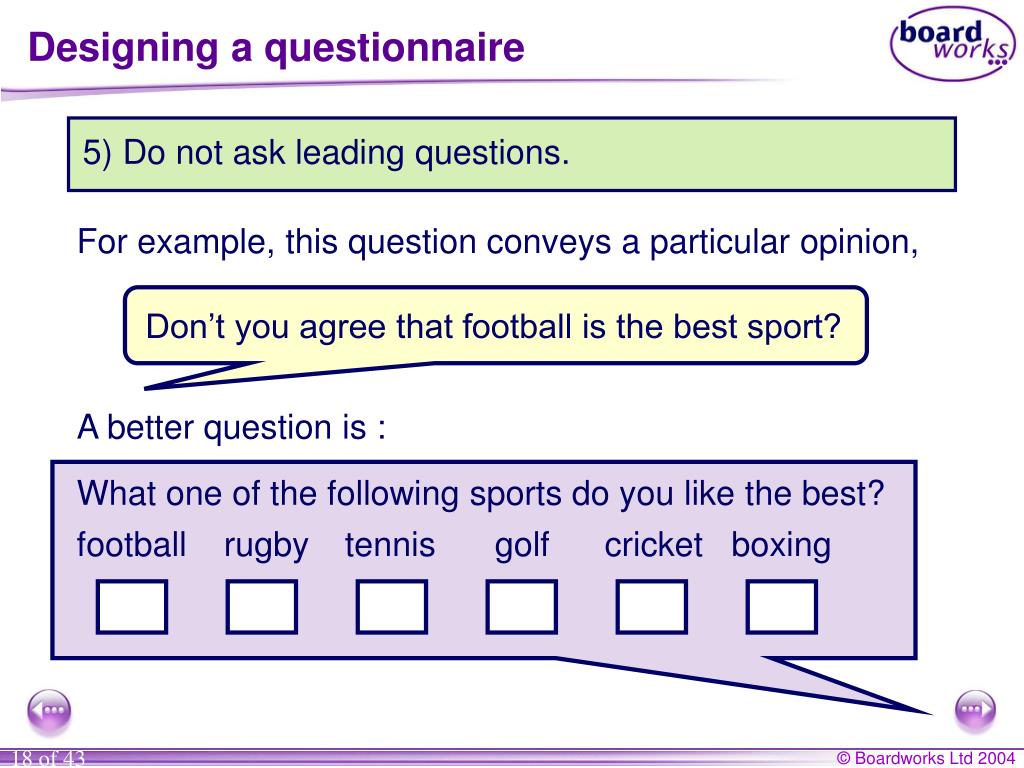Click the 'football' option label

[x=131, y=545]
